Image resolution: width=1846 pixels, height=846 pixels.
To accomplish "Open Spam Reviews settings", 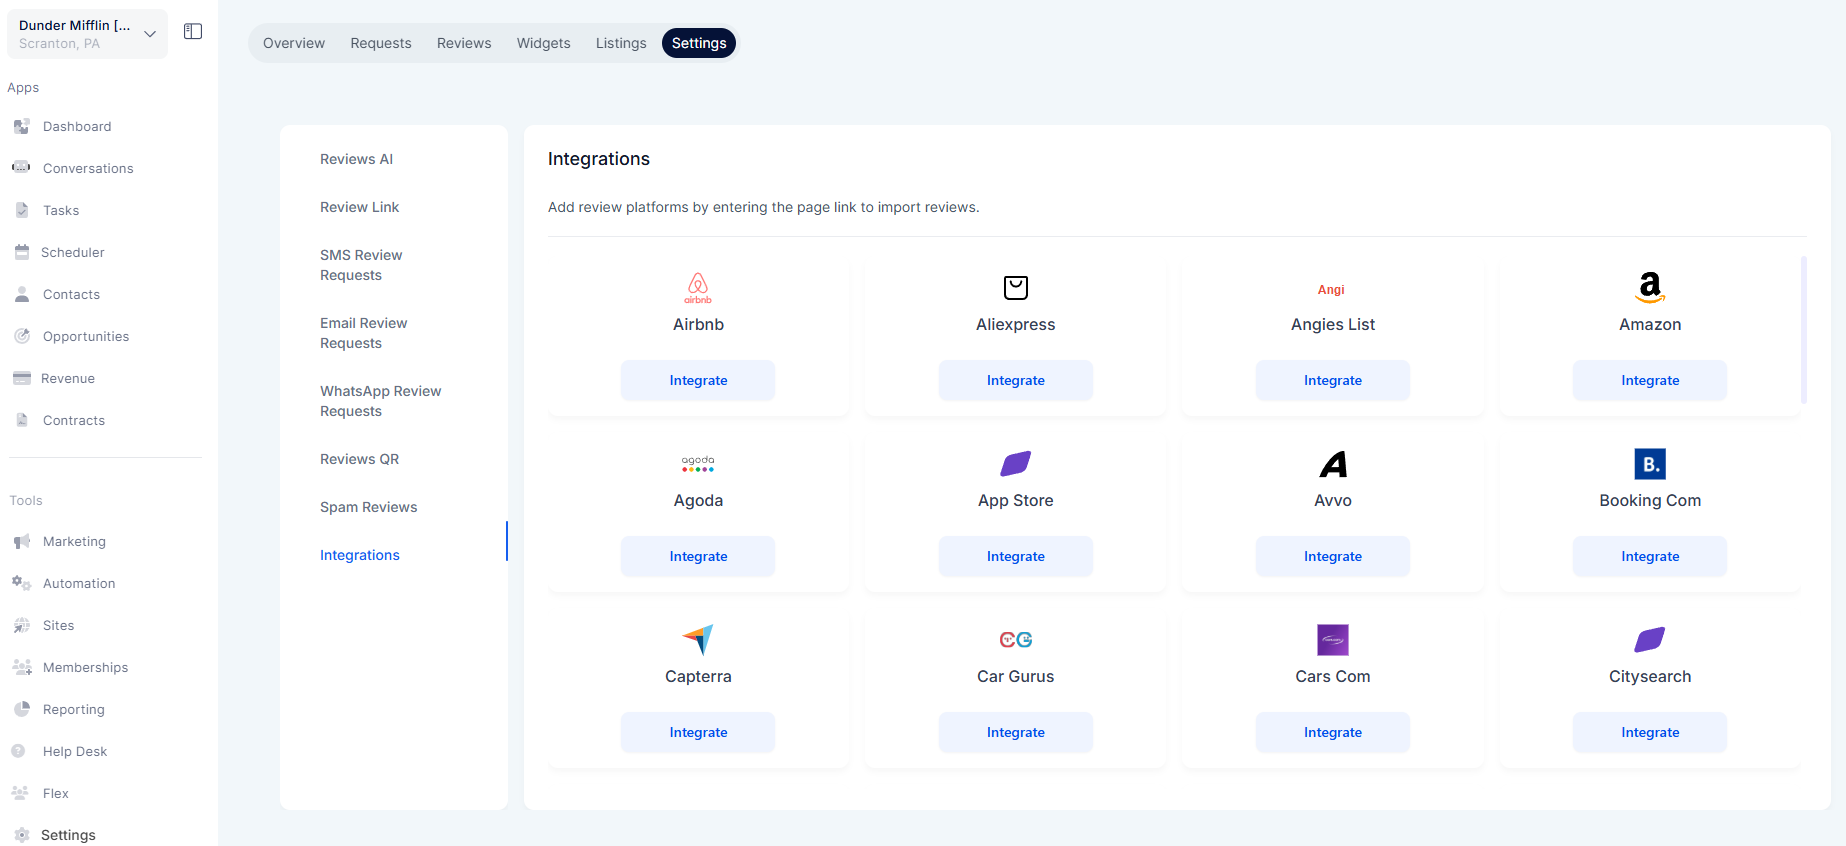I will coord(368,507).
